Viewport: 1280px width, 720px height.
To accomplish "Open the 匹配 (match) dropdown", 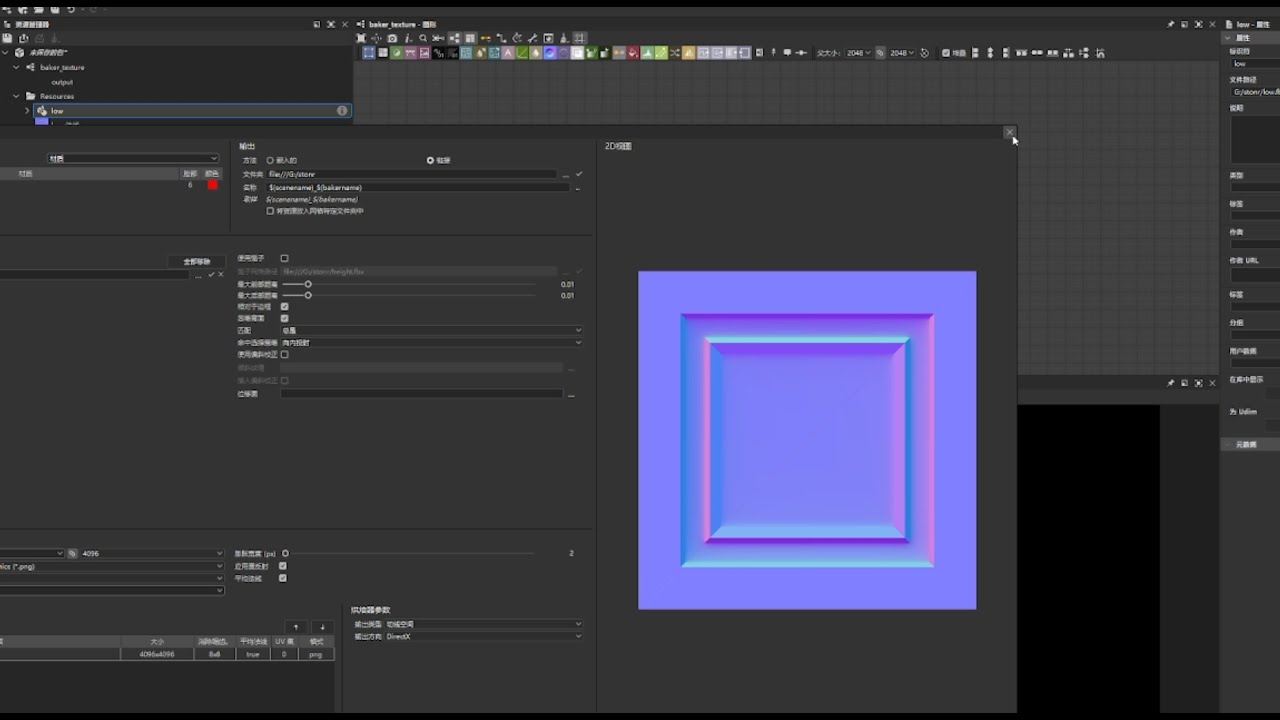I will coord(431,330).
